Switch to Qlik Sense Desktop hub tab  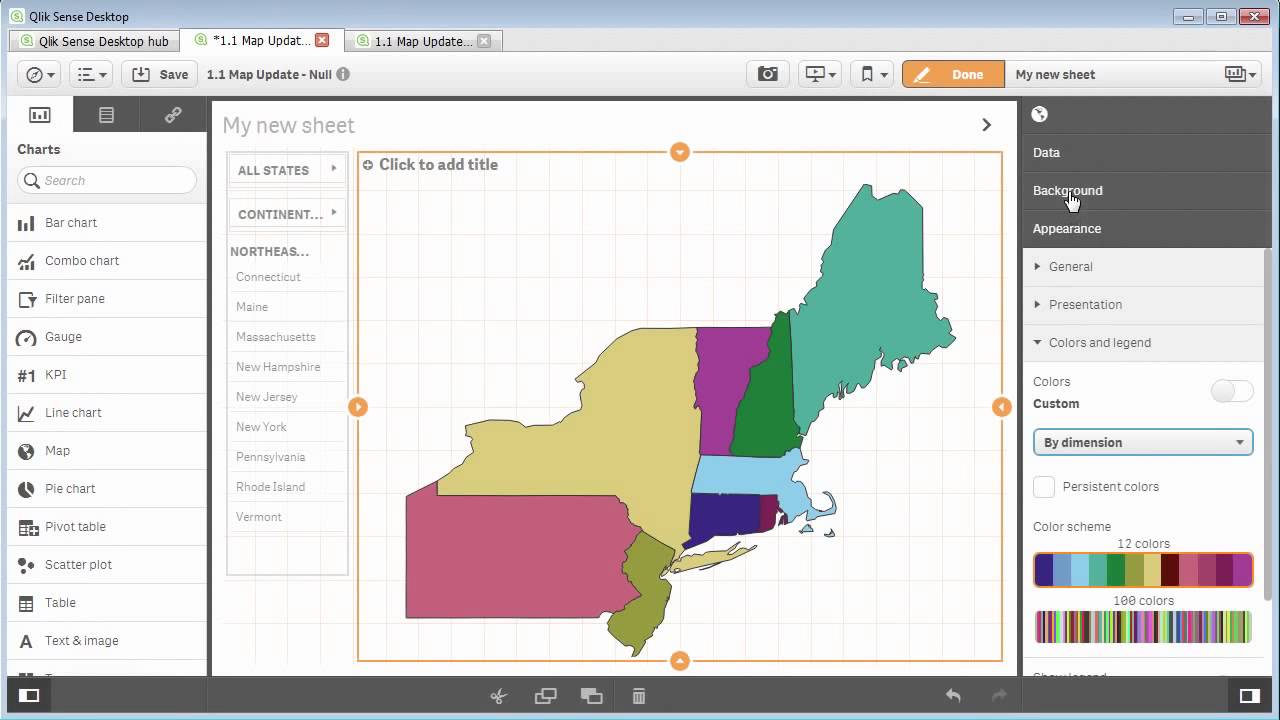pyautogui.click(x=94, y=41)
